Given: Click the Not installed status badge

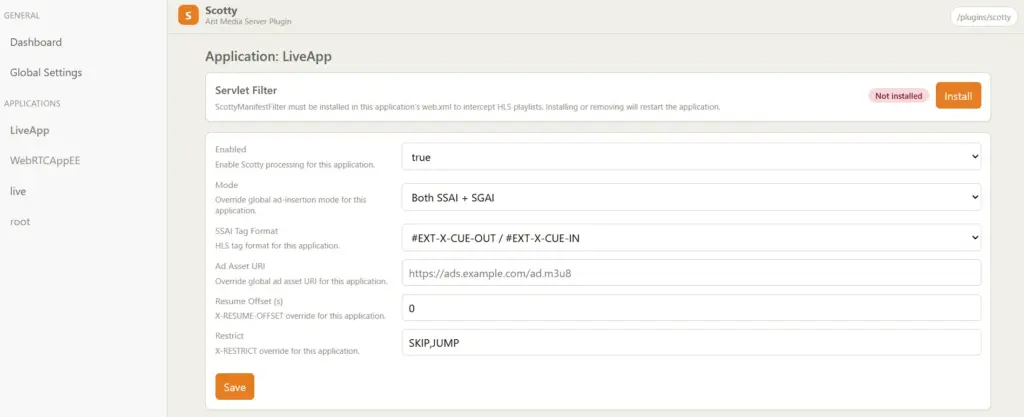Looking at the screenshot, I should click(x=899, y=96).
